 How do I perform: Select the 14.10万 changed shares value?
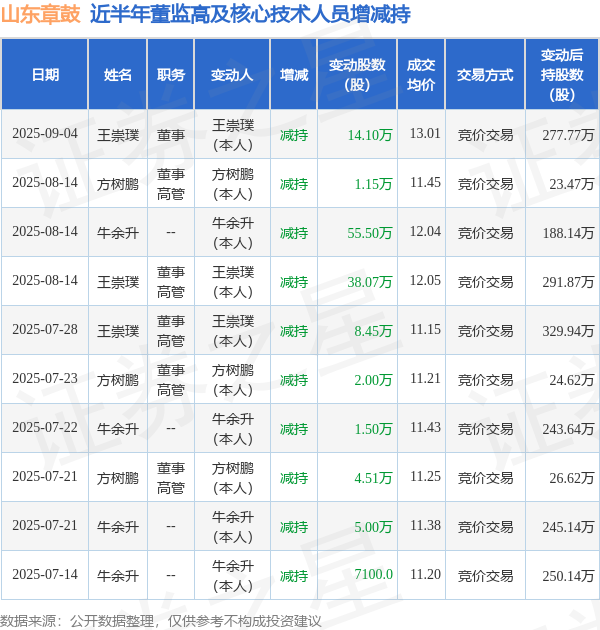click(370, 135)
